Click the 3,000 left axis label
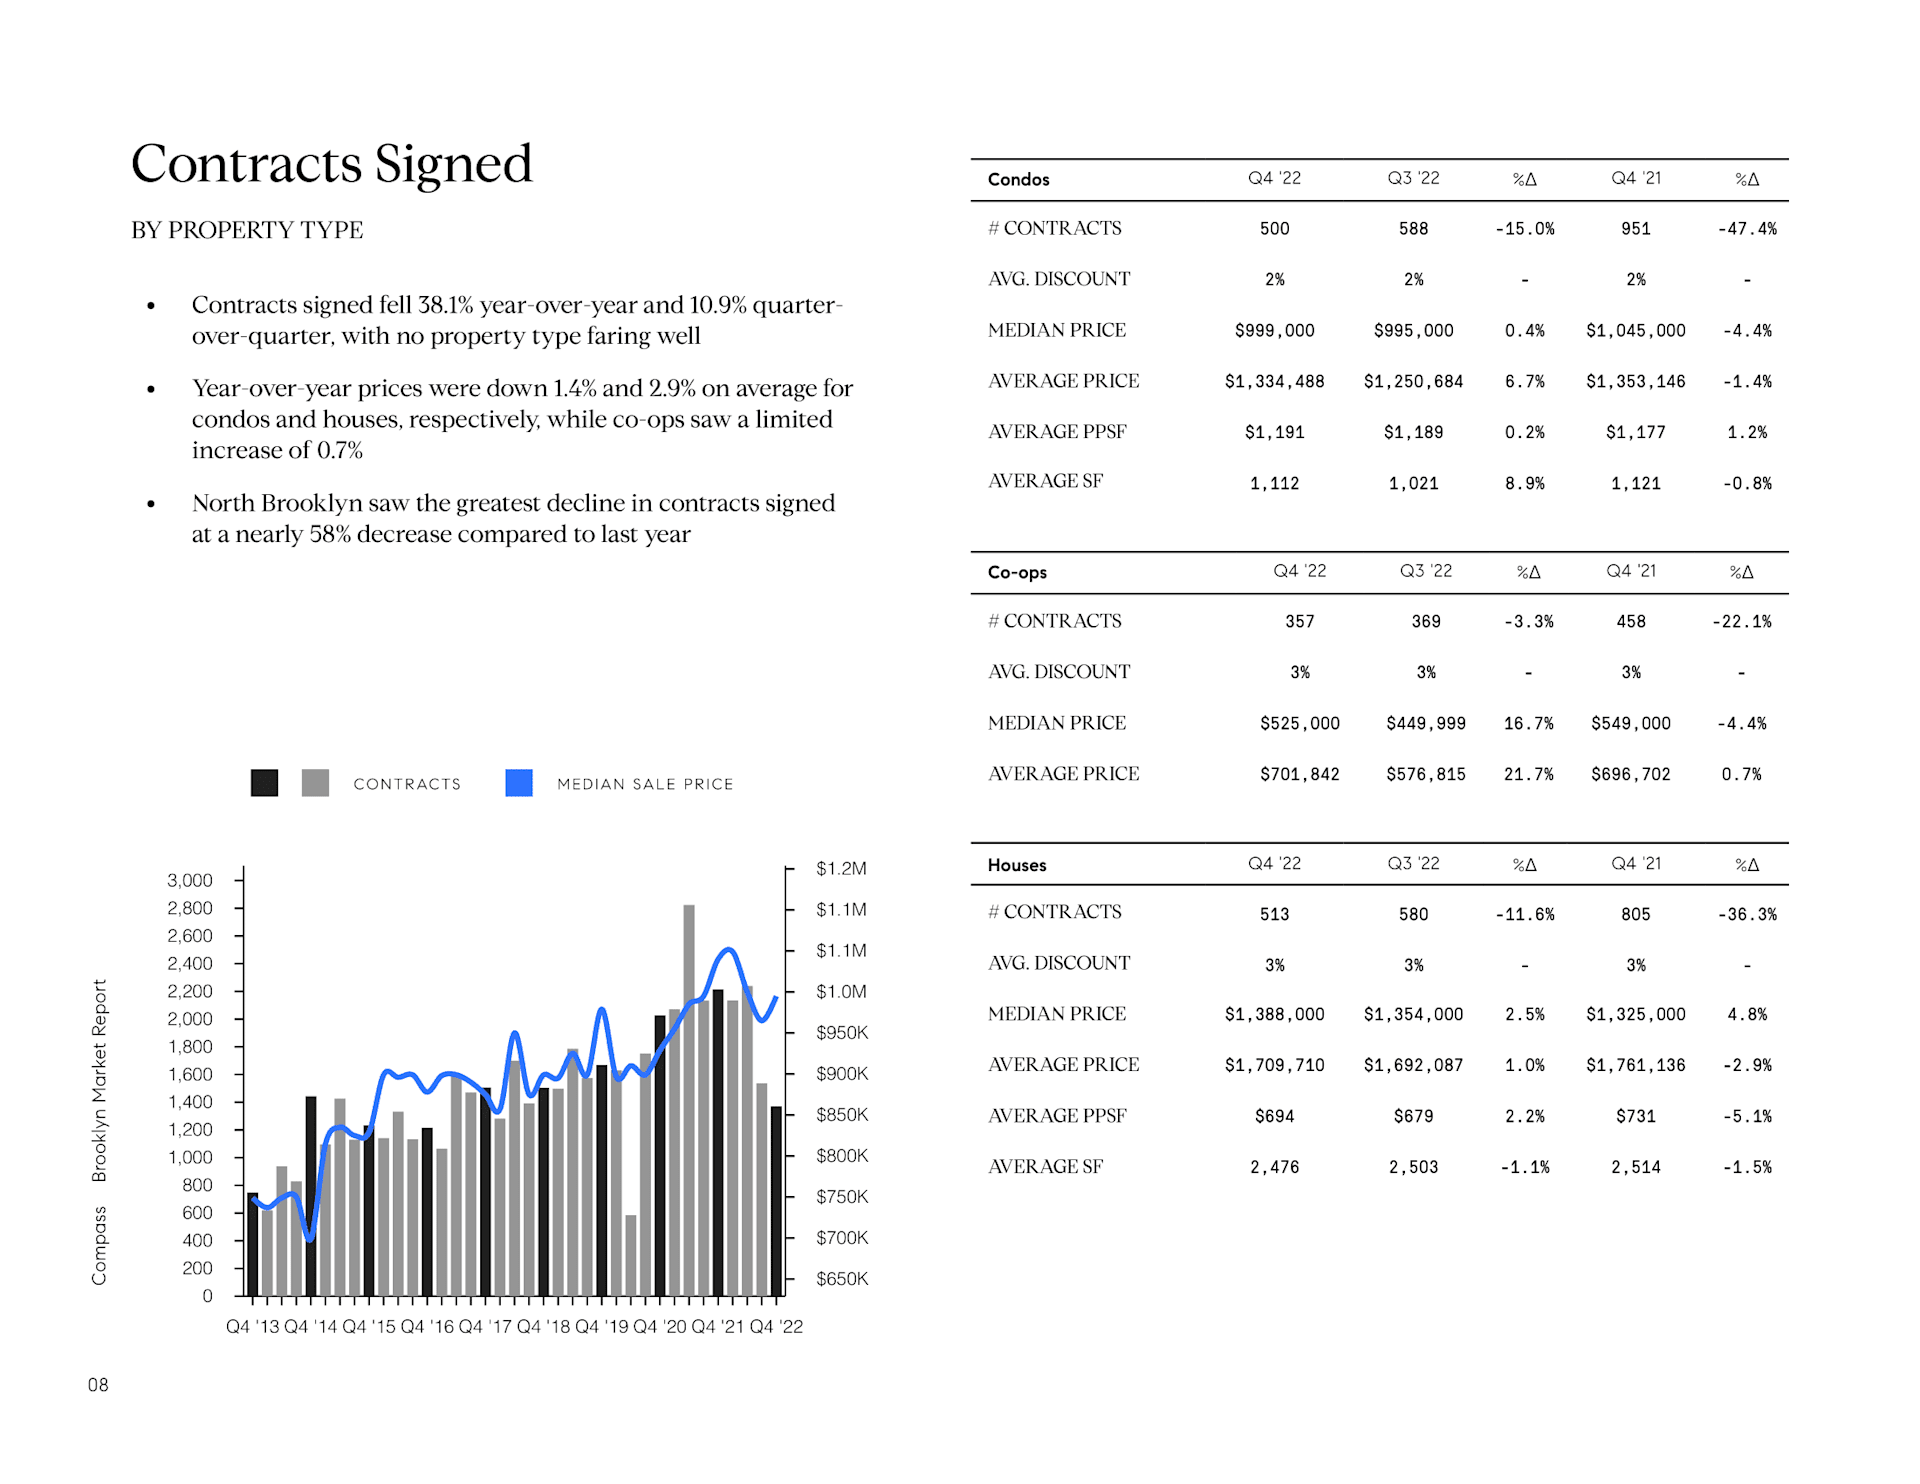The image size is (1920, 1484). click(x=190, y=881)
